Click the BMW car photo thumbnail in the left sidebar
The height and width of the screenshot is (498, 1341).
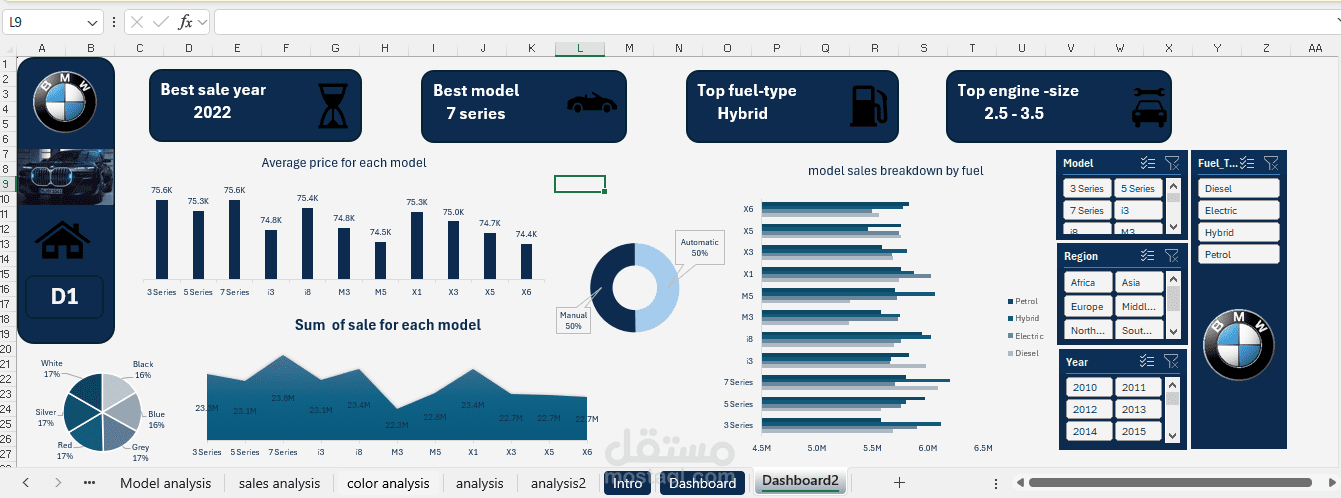[66, 176]
